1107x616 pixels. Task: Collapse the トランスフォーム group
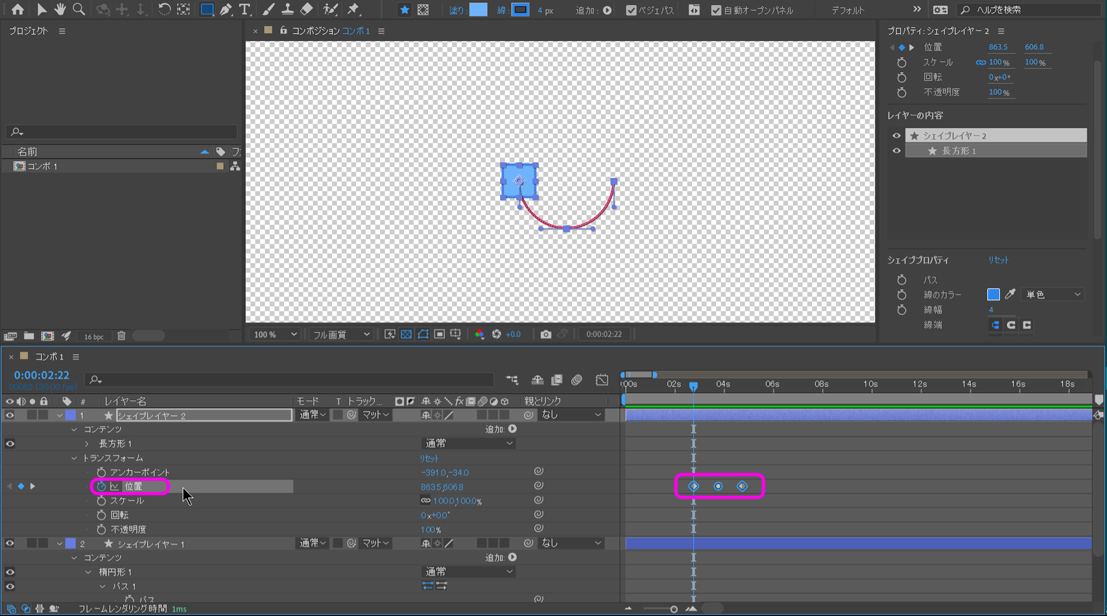tap(74, 458)
